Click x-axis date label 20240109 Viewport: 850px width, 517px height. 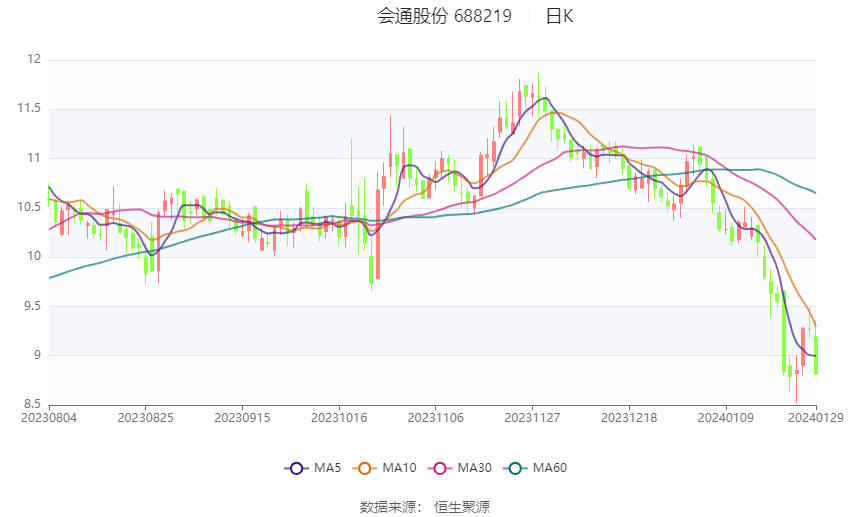coord(725,418)
